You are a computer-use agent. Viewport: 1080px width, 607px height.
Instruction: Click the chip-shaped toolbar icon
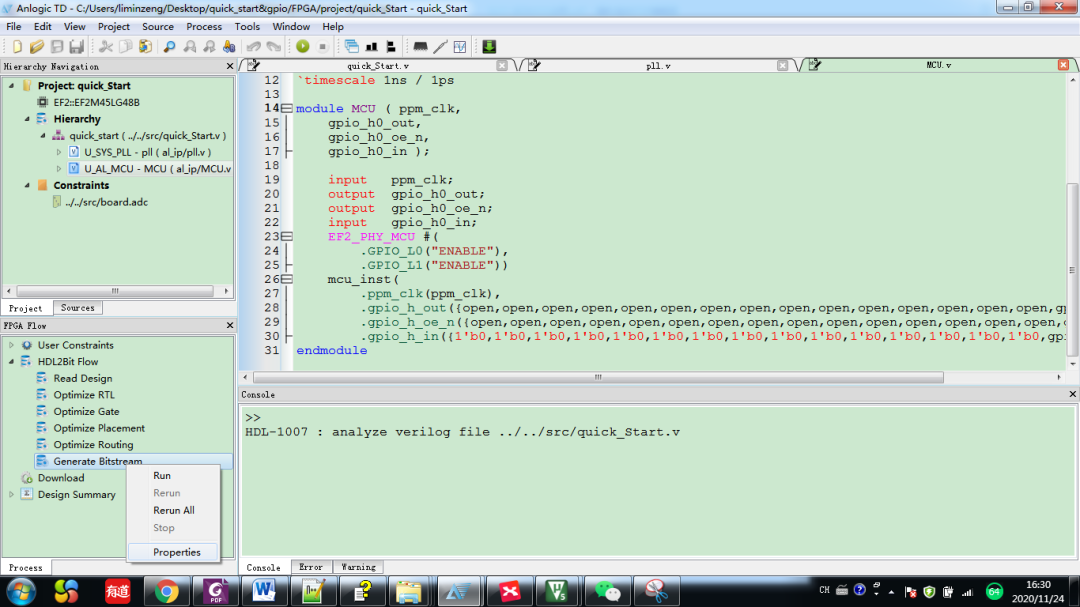point(420,47)
